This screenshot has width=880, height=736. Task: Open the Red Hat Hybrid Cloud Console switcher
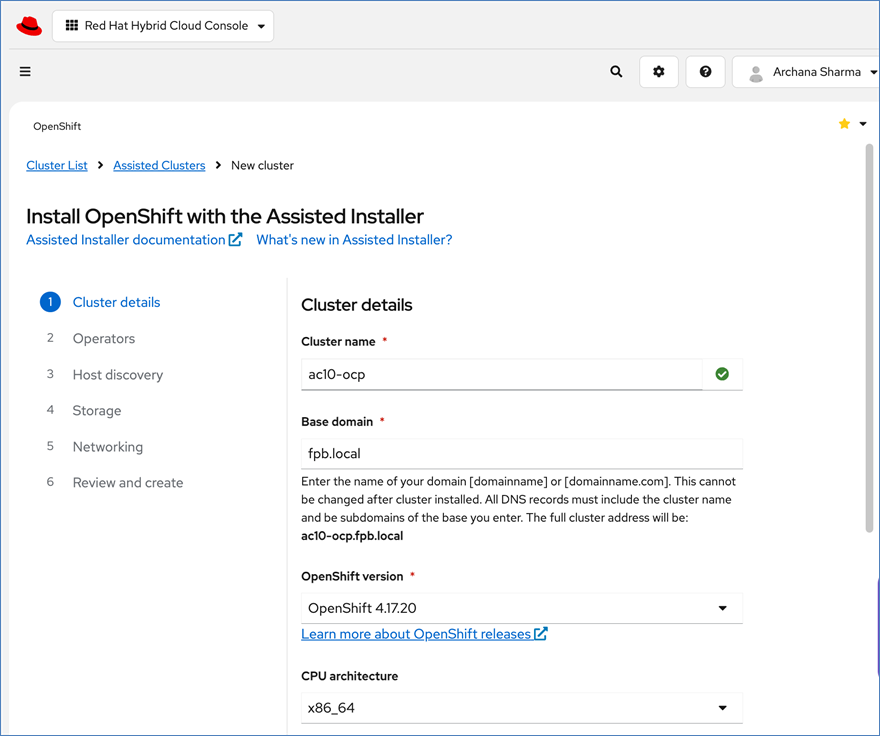point(163,26)
